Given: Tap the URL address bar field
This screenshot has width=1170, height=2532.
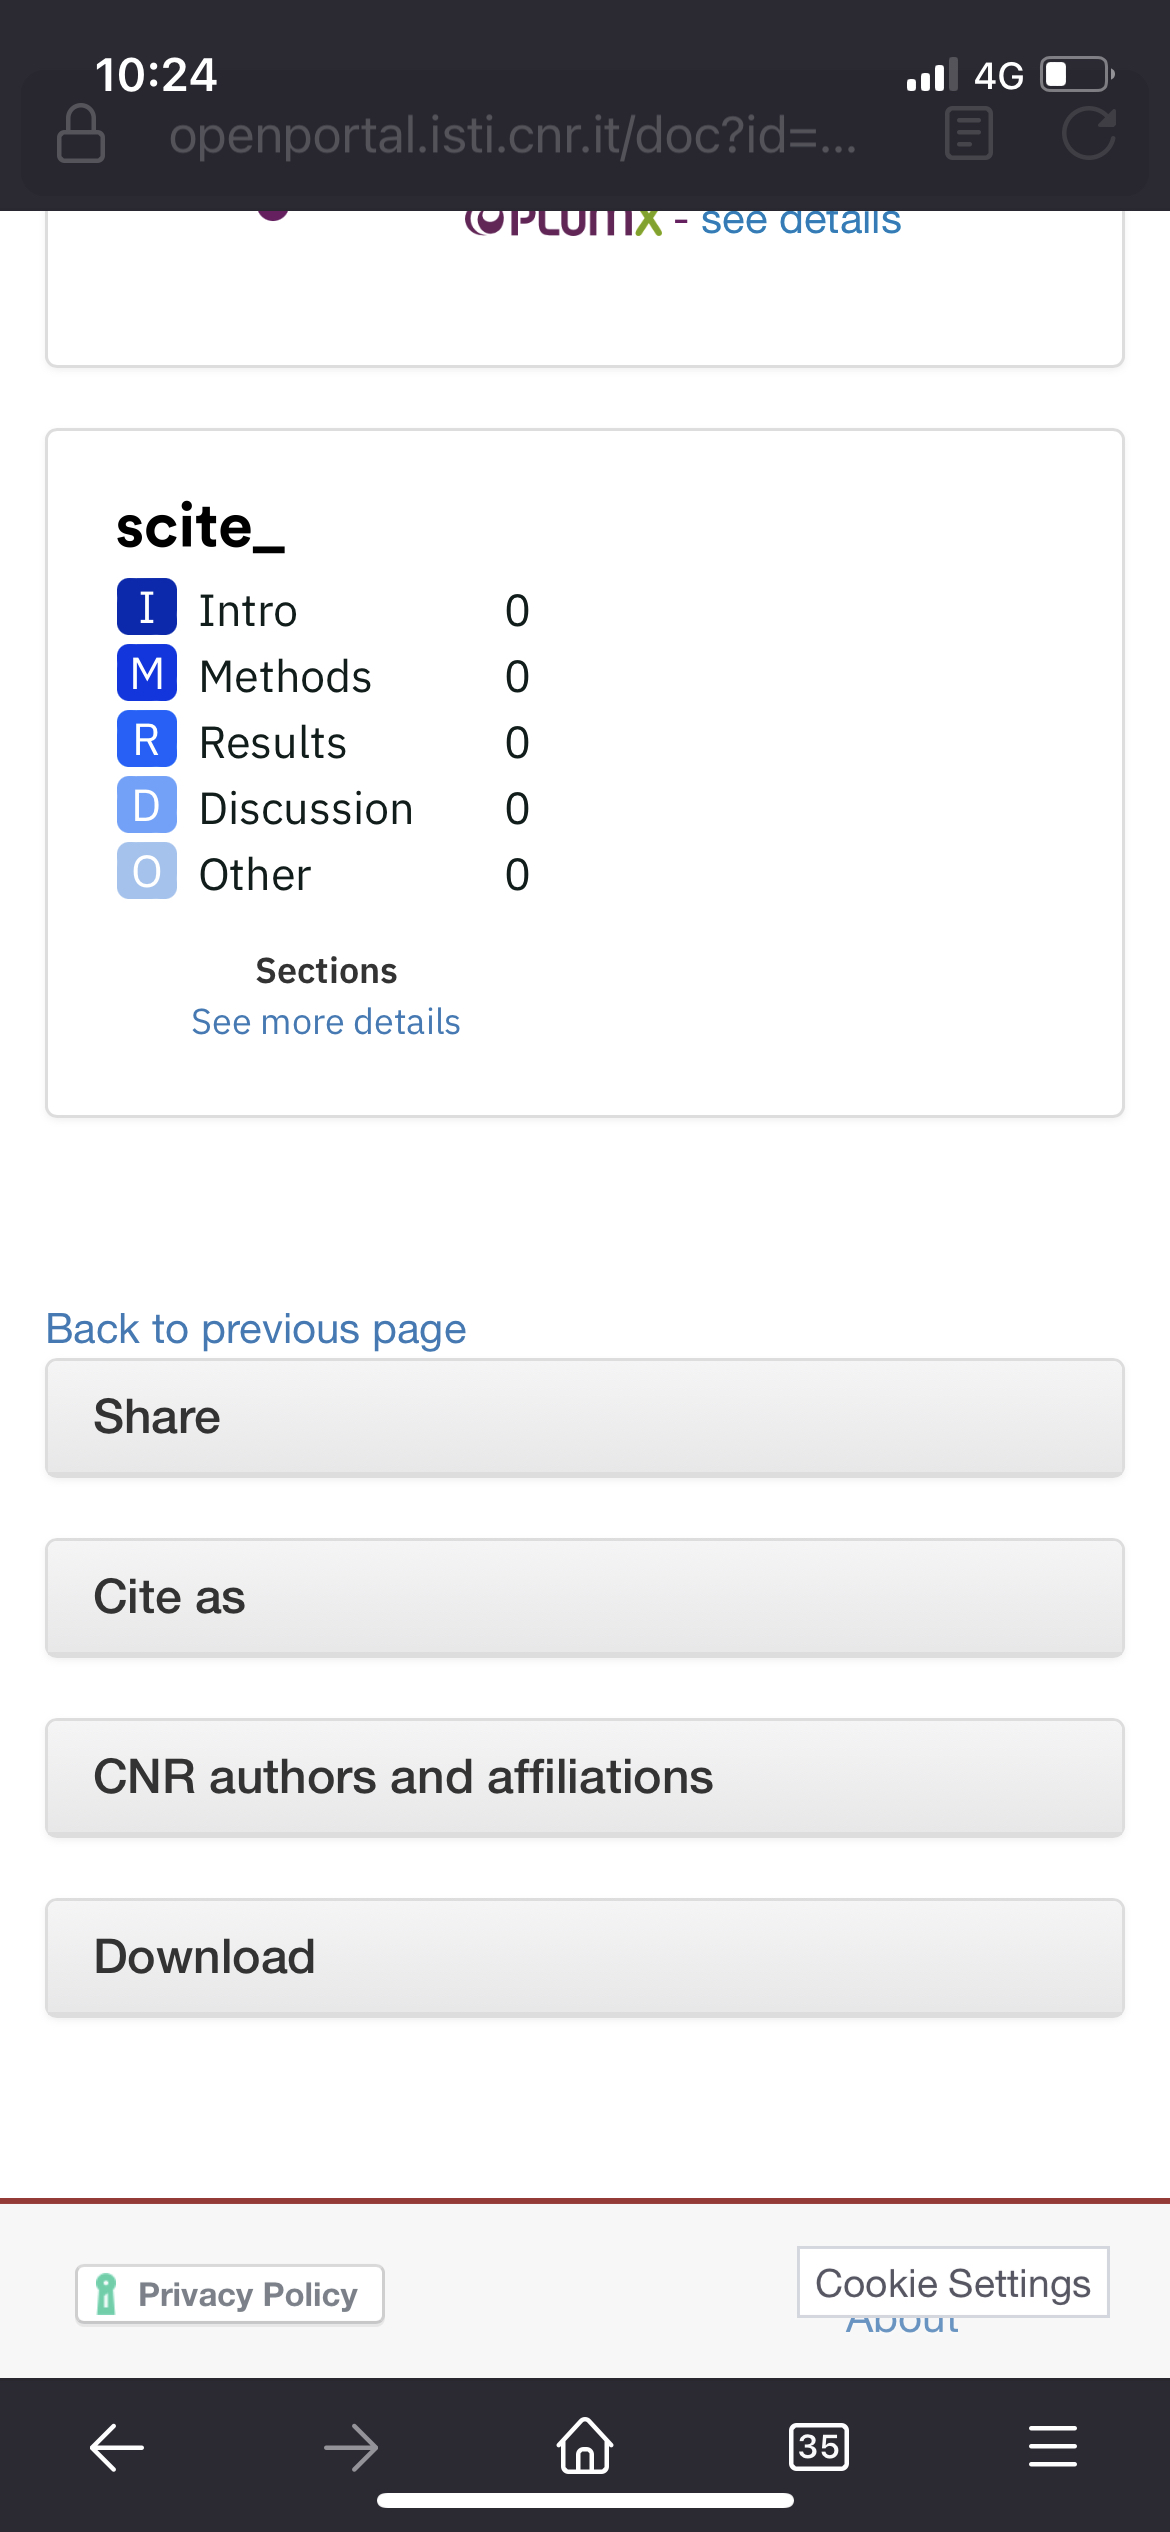Looking at the screenshot, I should (512, 134).
